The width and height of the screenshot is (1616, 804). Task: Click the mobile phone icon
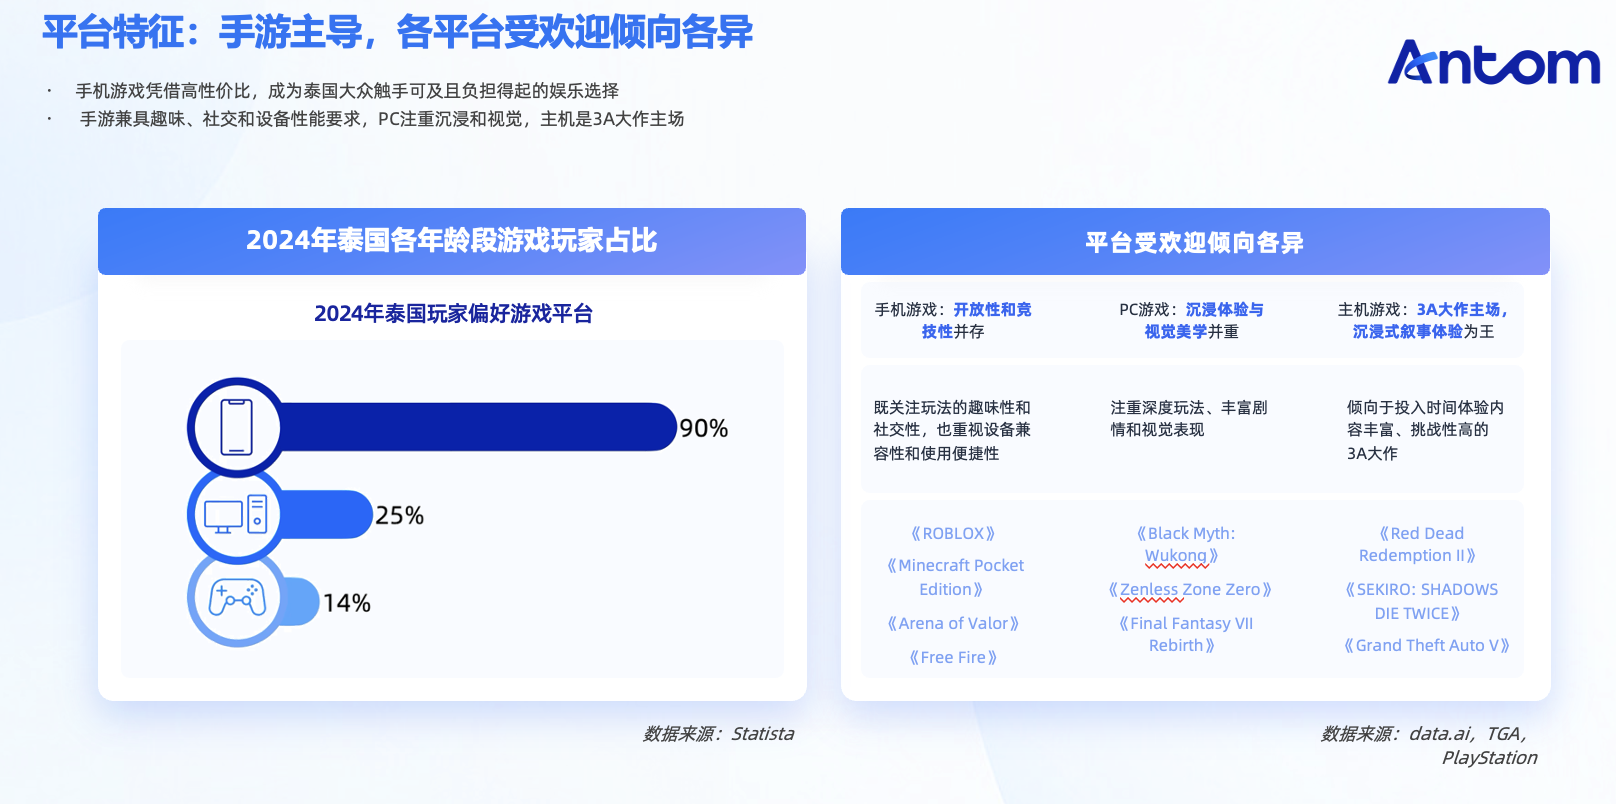click(236, 427)
